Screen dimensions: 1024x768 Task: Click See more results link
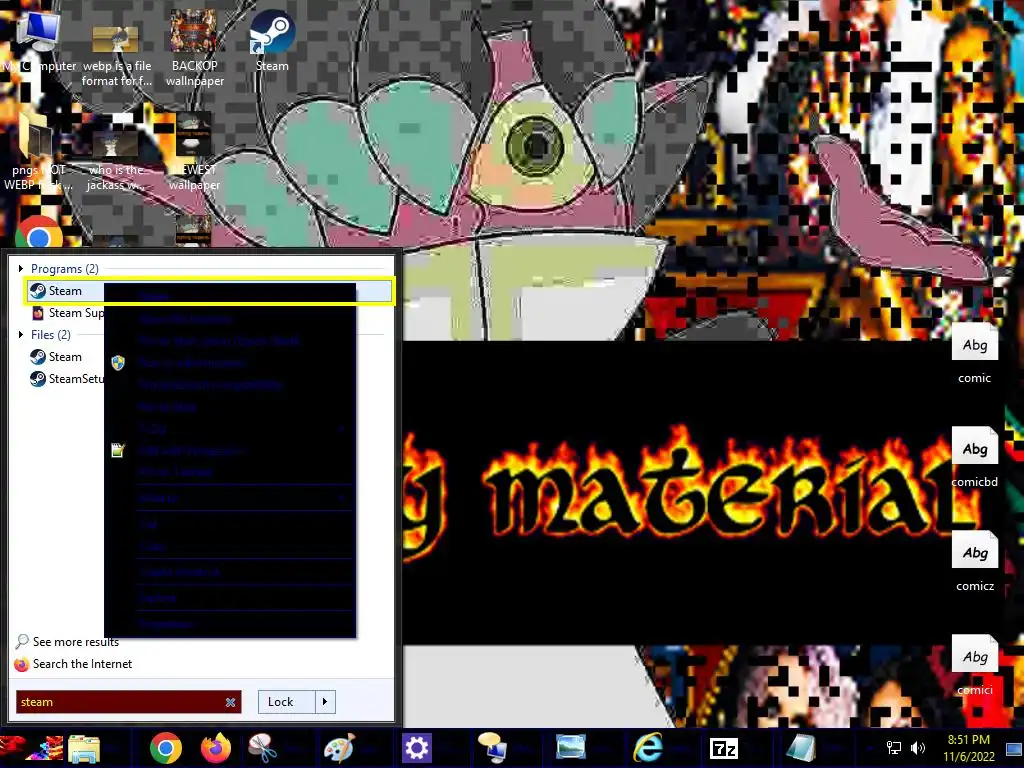point(67,642)
